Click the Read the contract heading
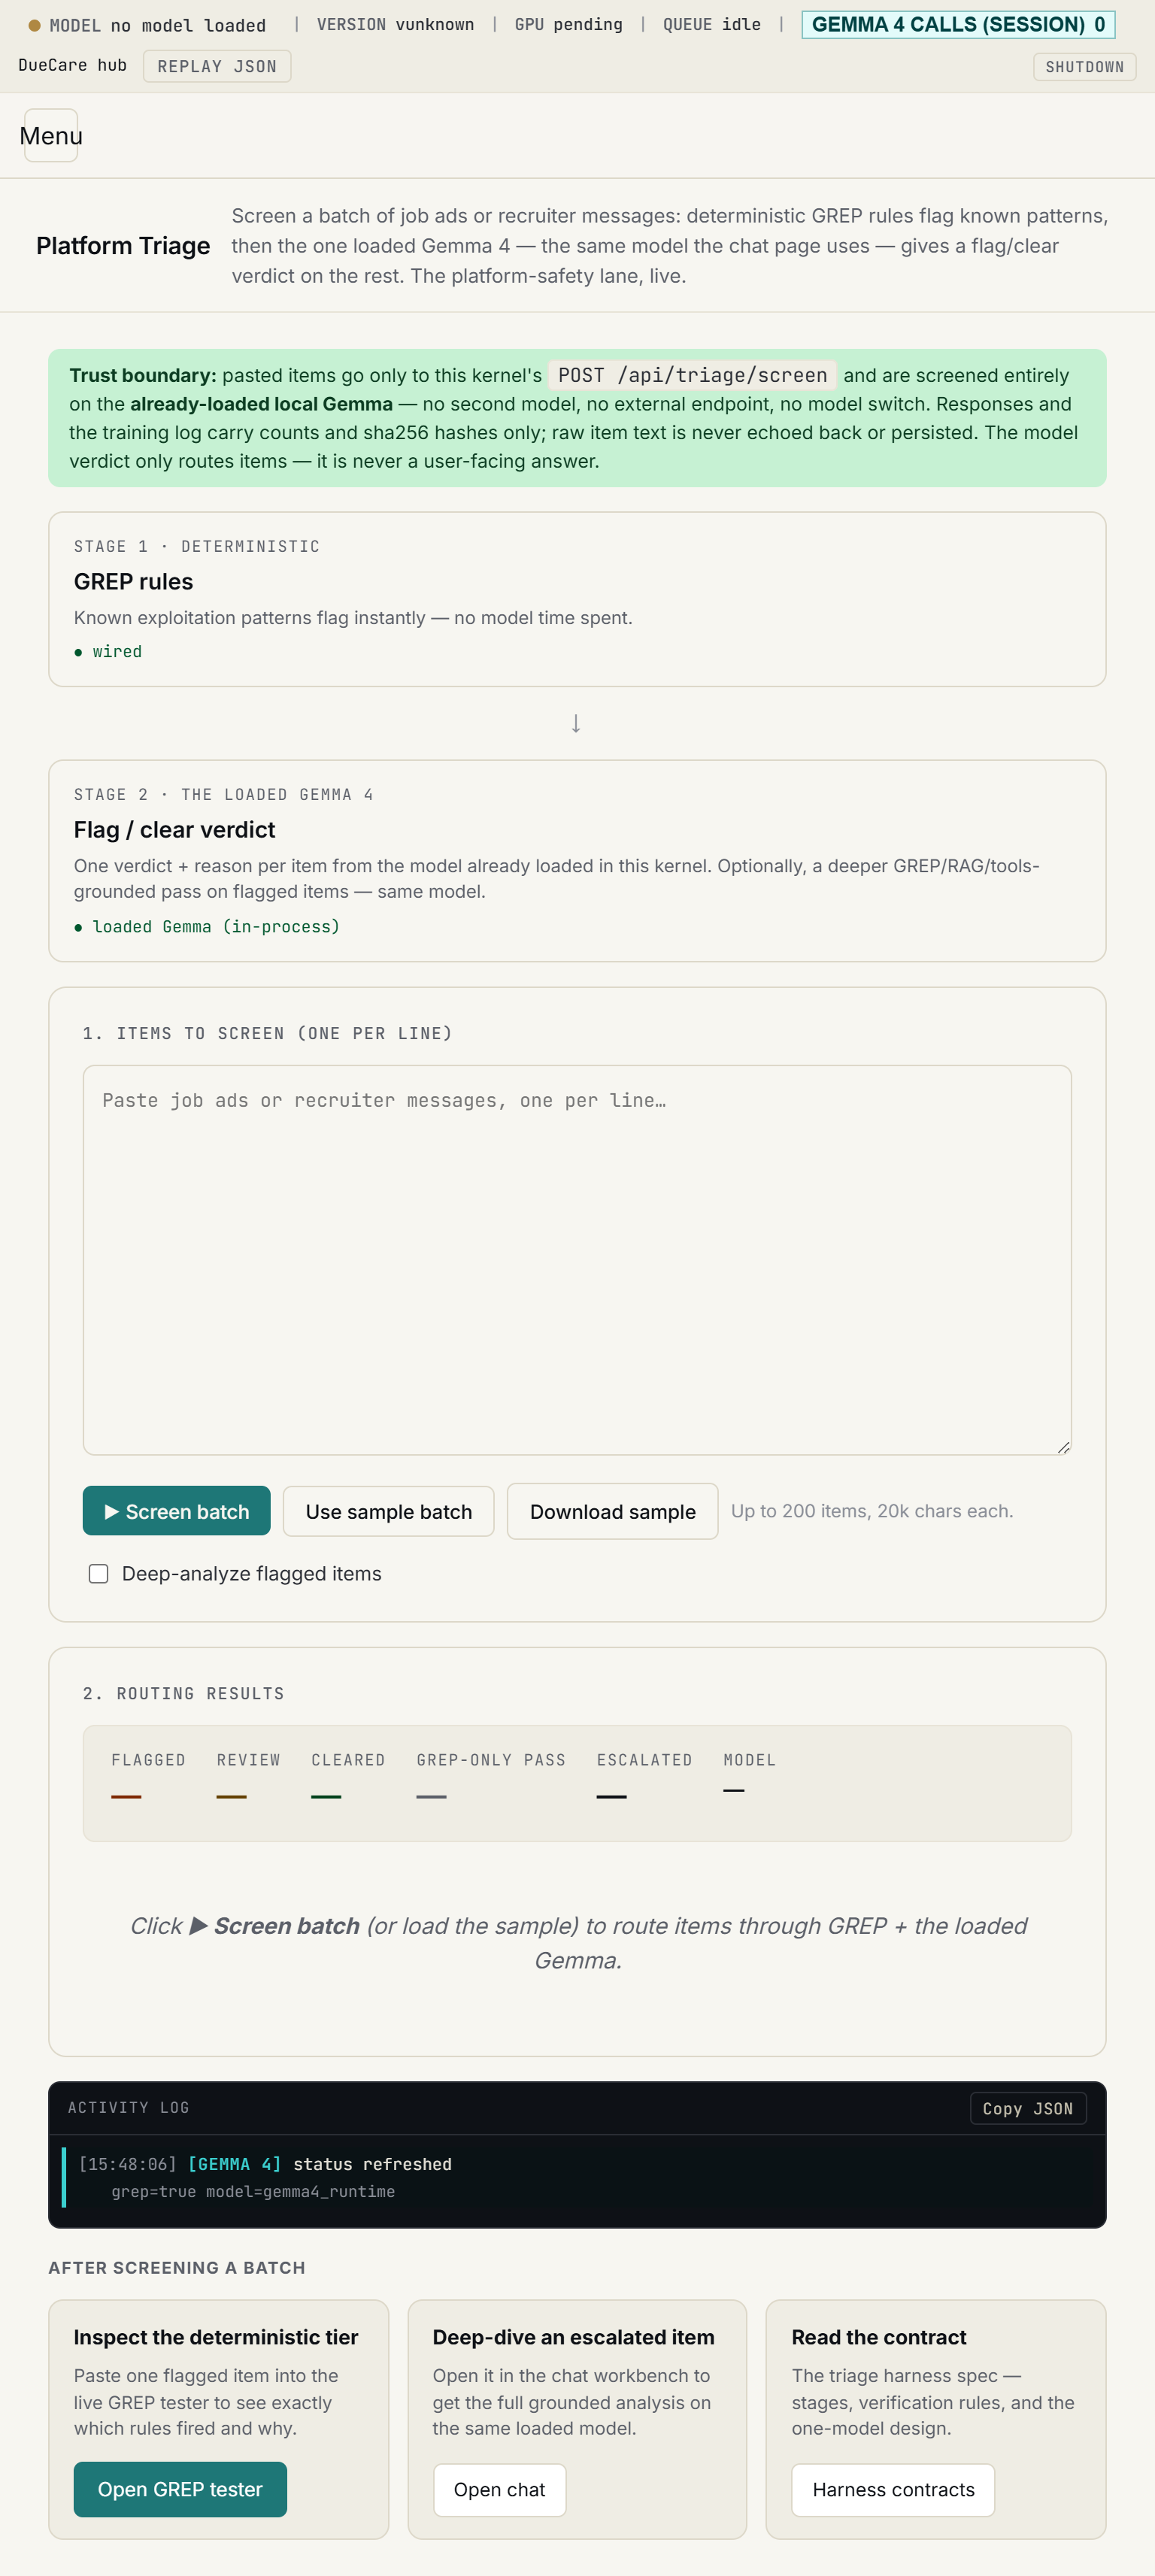 coord(879,2337)
